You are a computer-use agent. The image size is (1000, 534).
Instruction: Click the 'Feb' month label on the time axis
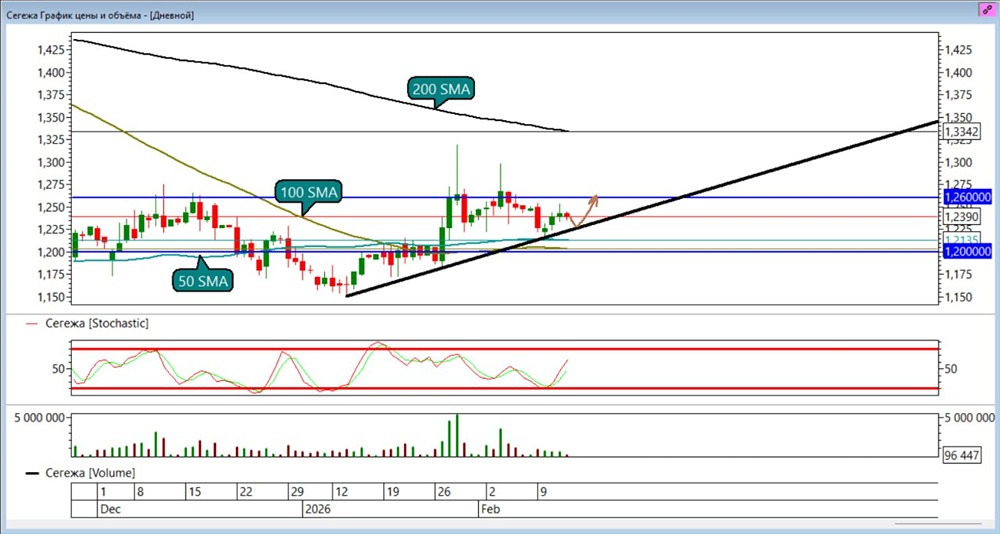click(x=492, y=510)
